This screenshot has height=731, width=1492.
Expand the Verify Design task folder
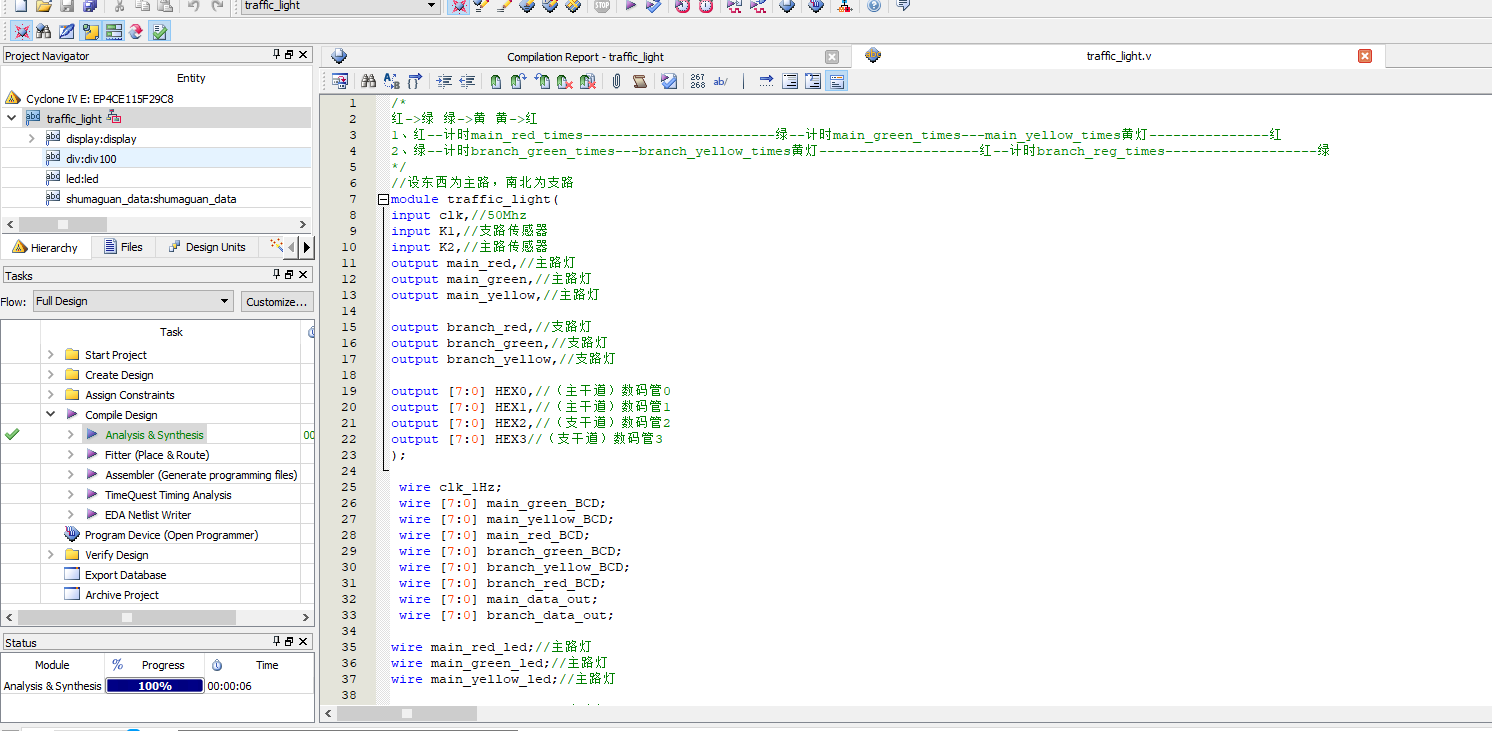pyautogui.click(x=51, y=554)
